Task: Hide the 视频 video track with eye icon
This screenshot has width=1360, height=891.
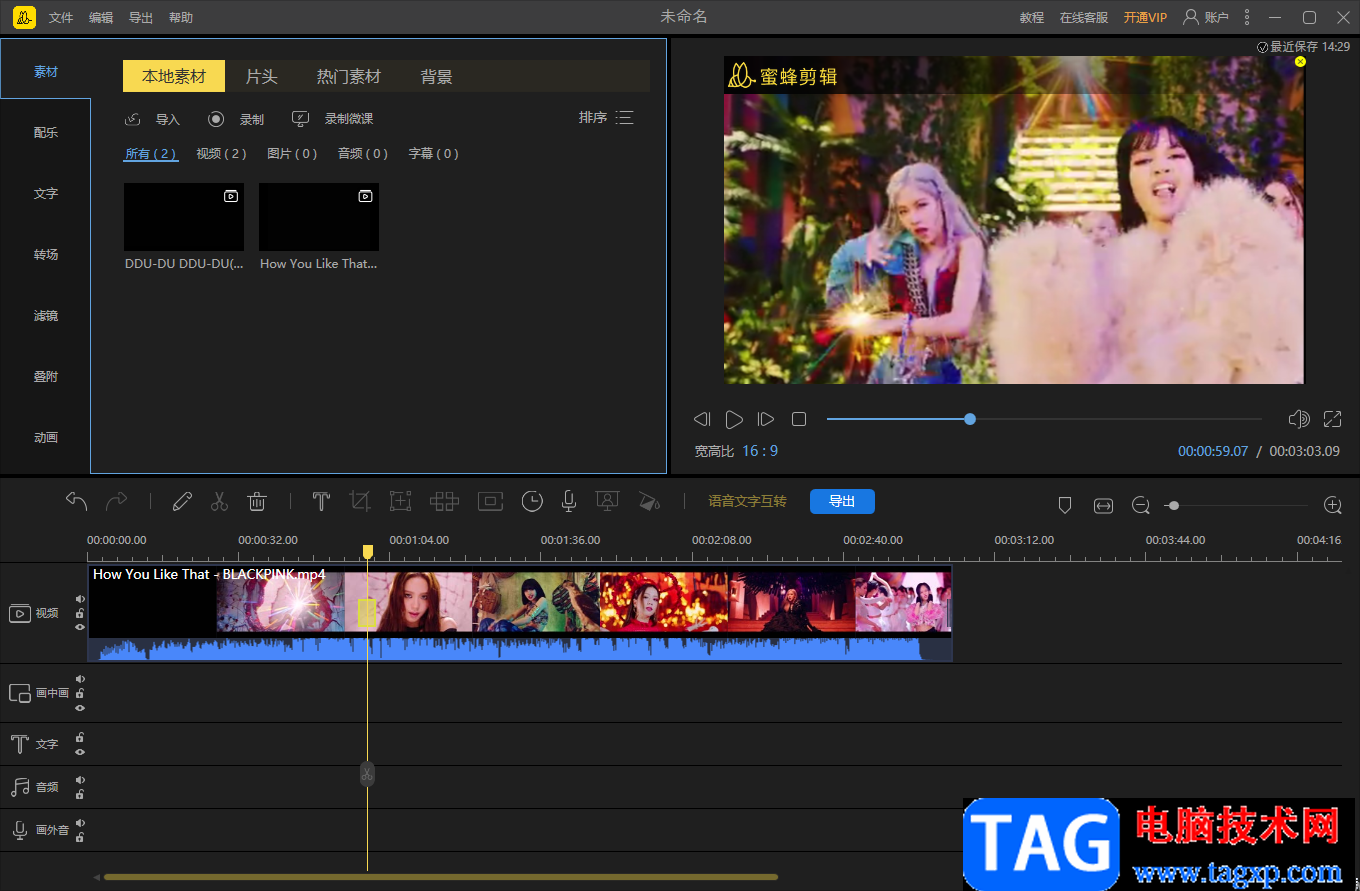Action: [x=80, y=627]
